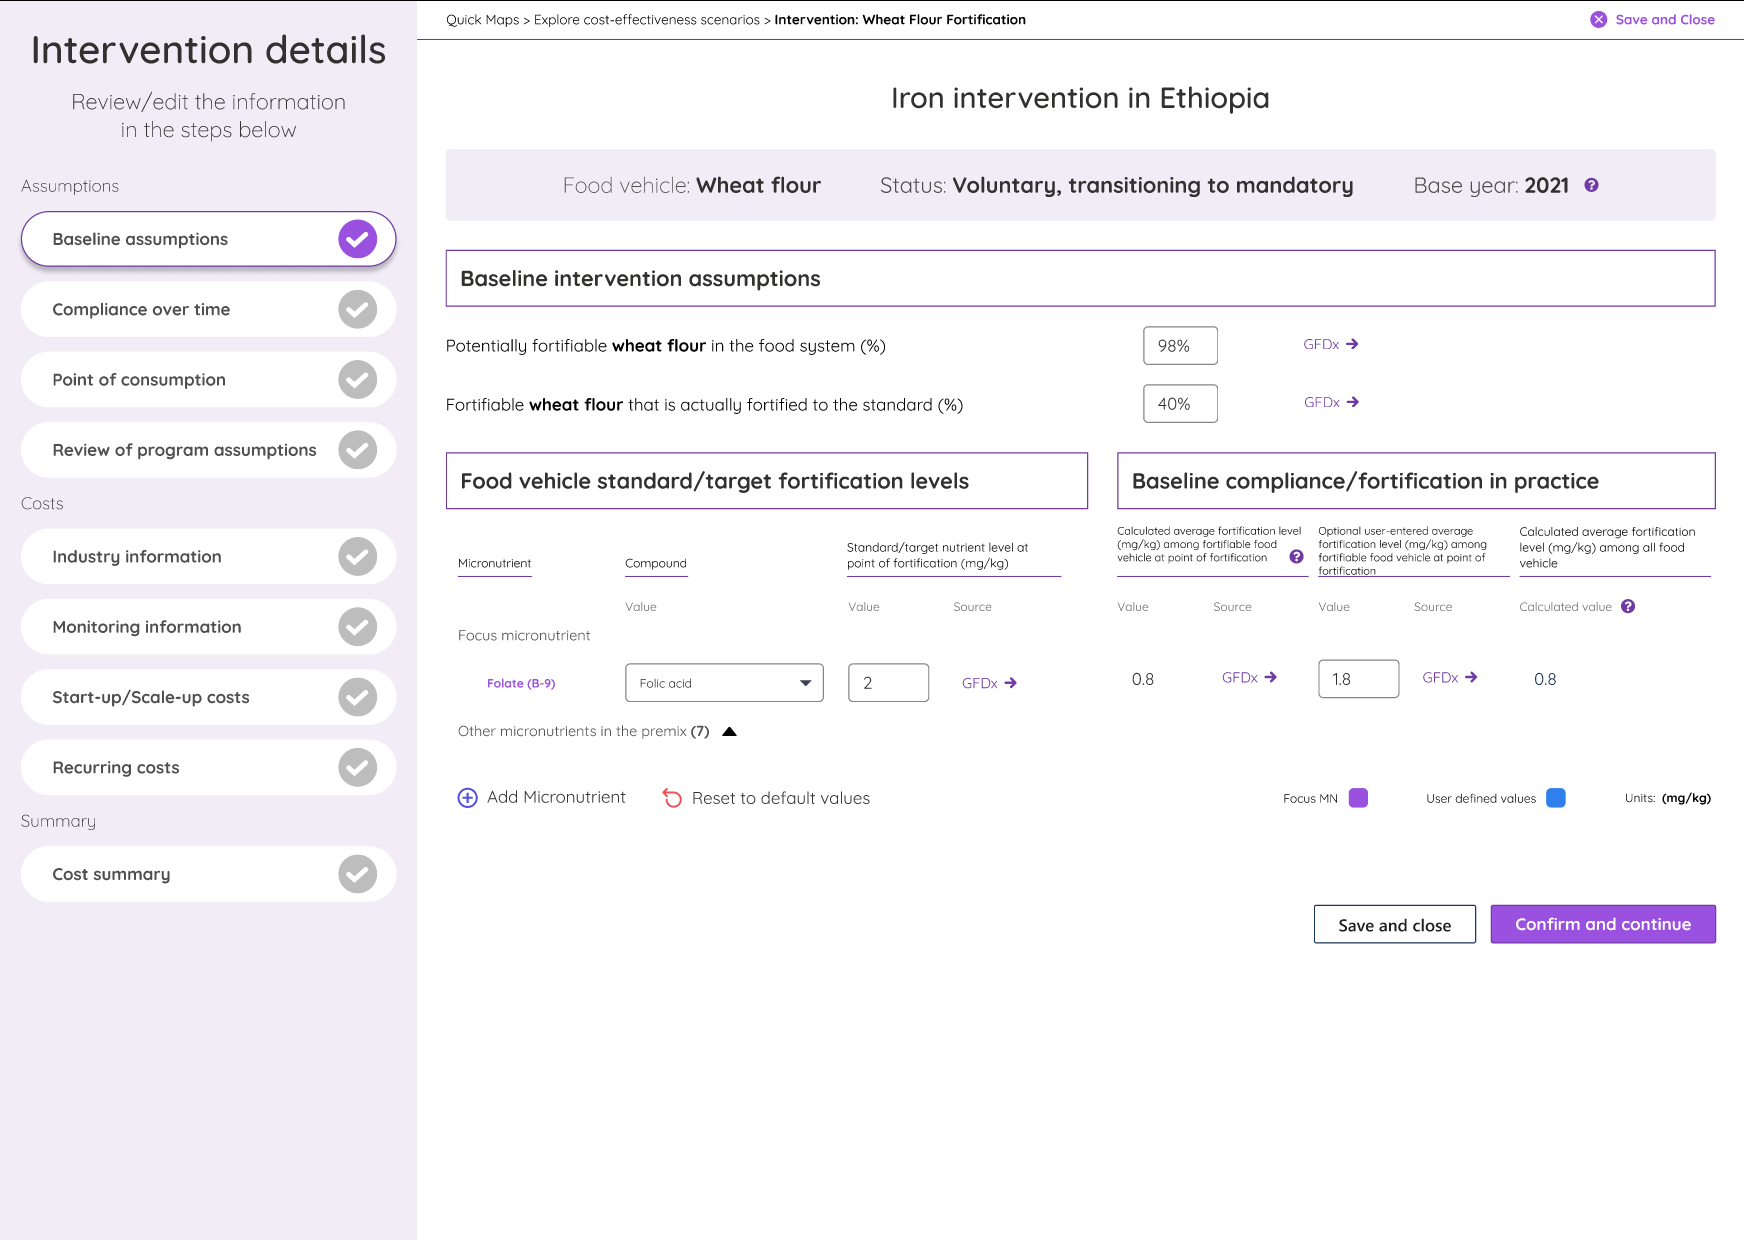1744x1240 pixels.
Task: Open the calculated fortification level help icon
Action: point(1297,557)
